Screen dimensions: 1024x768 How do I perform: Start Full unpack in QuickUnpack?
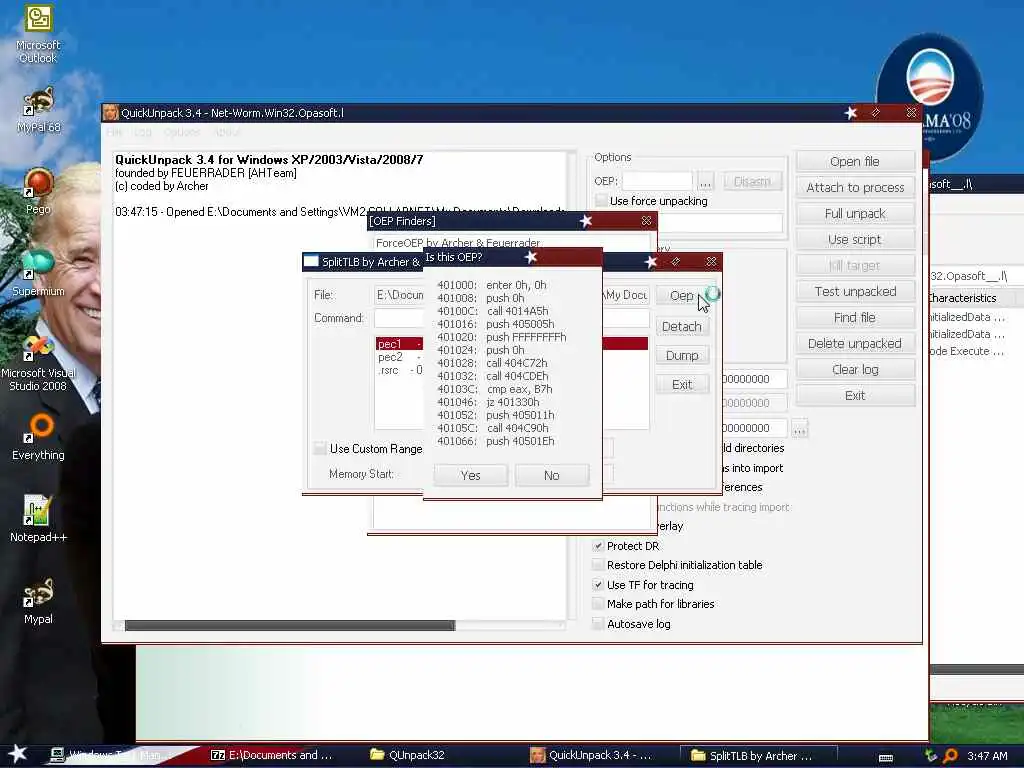pos(855,214)
